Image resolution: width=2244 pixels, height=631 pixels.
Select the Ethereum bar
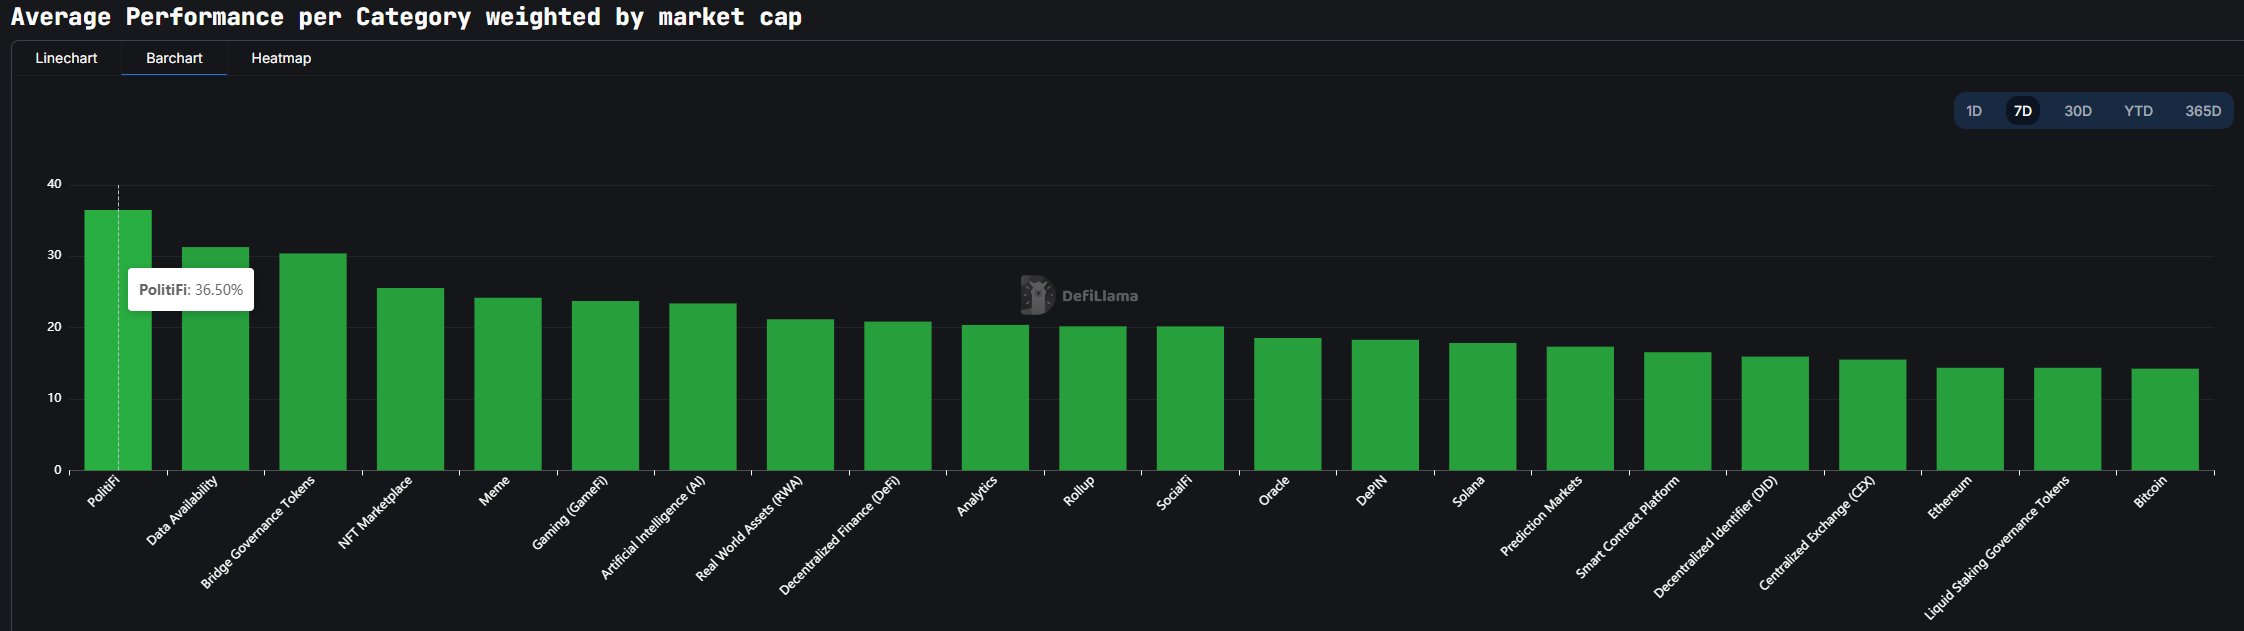(1970, 420)
